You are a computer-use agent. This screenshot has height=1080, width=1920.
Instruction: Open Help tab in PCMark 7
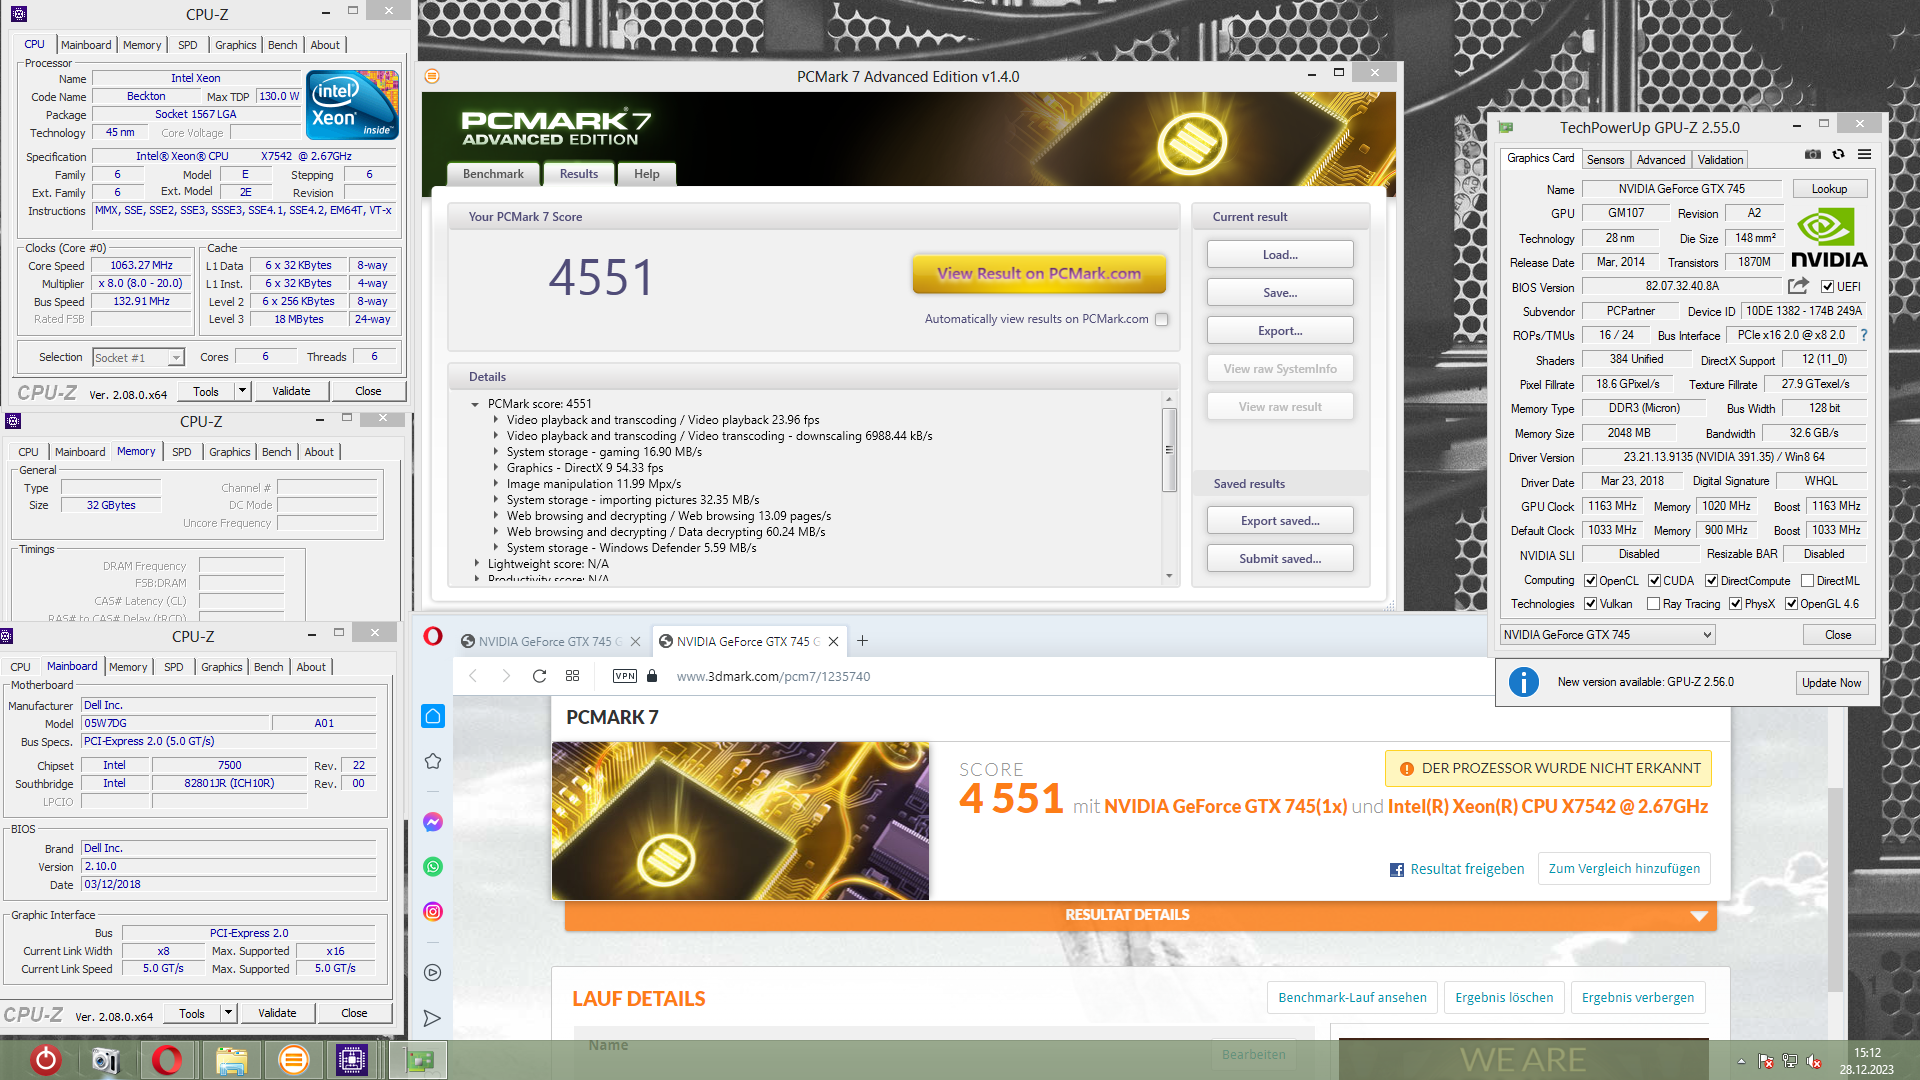coord(647,174)
